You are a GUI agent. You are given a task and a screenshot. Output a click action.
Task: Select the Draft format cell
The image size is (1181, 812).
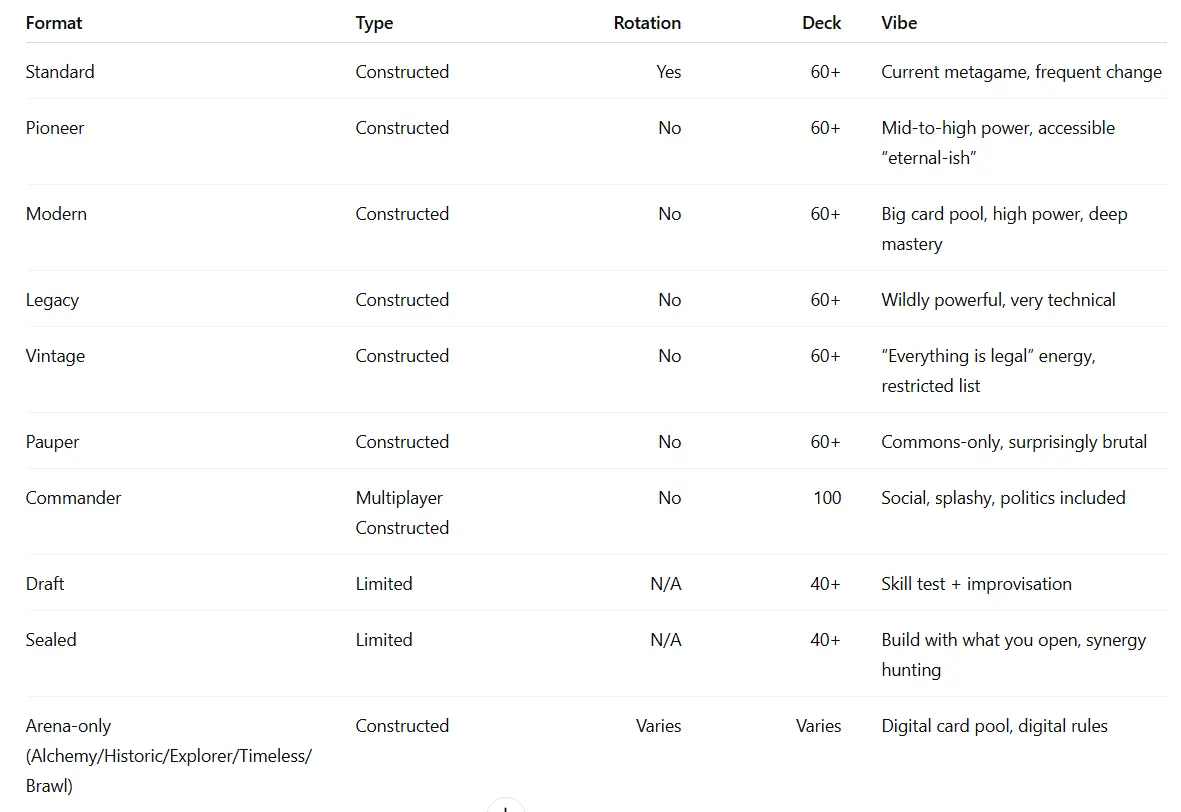point(45,584)
